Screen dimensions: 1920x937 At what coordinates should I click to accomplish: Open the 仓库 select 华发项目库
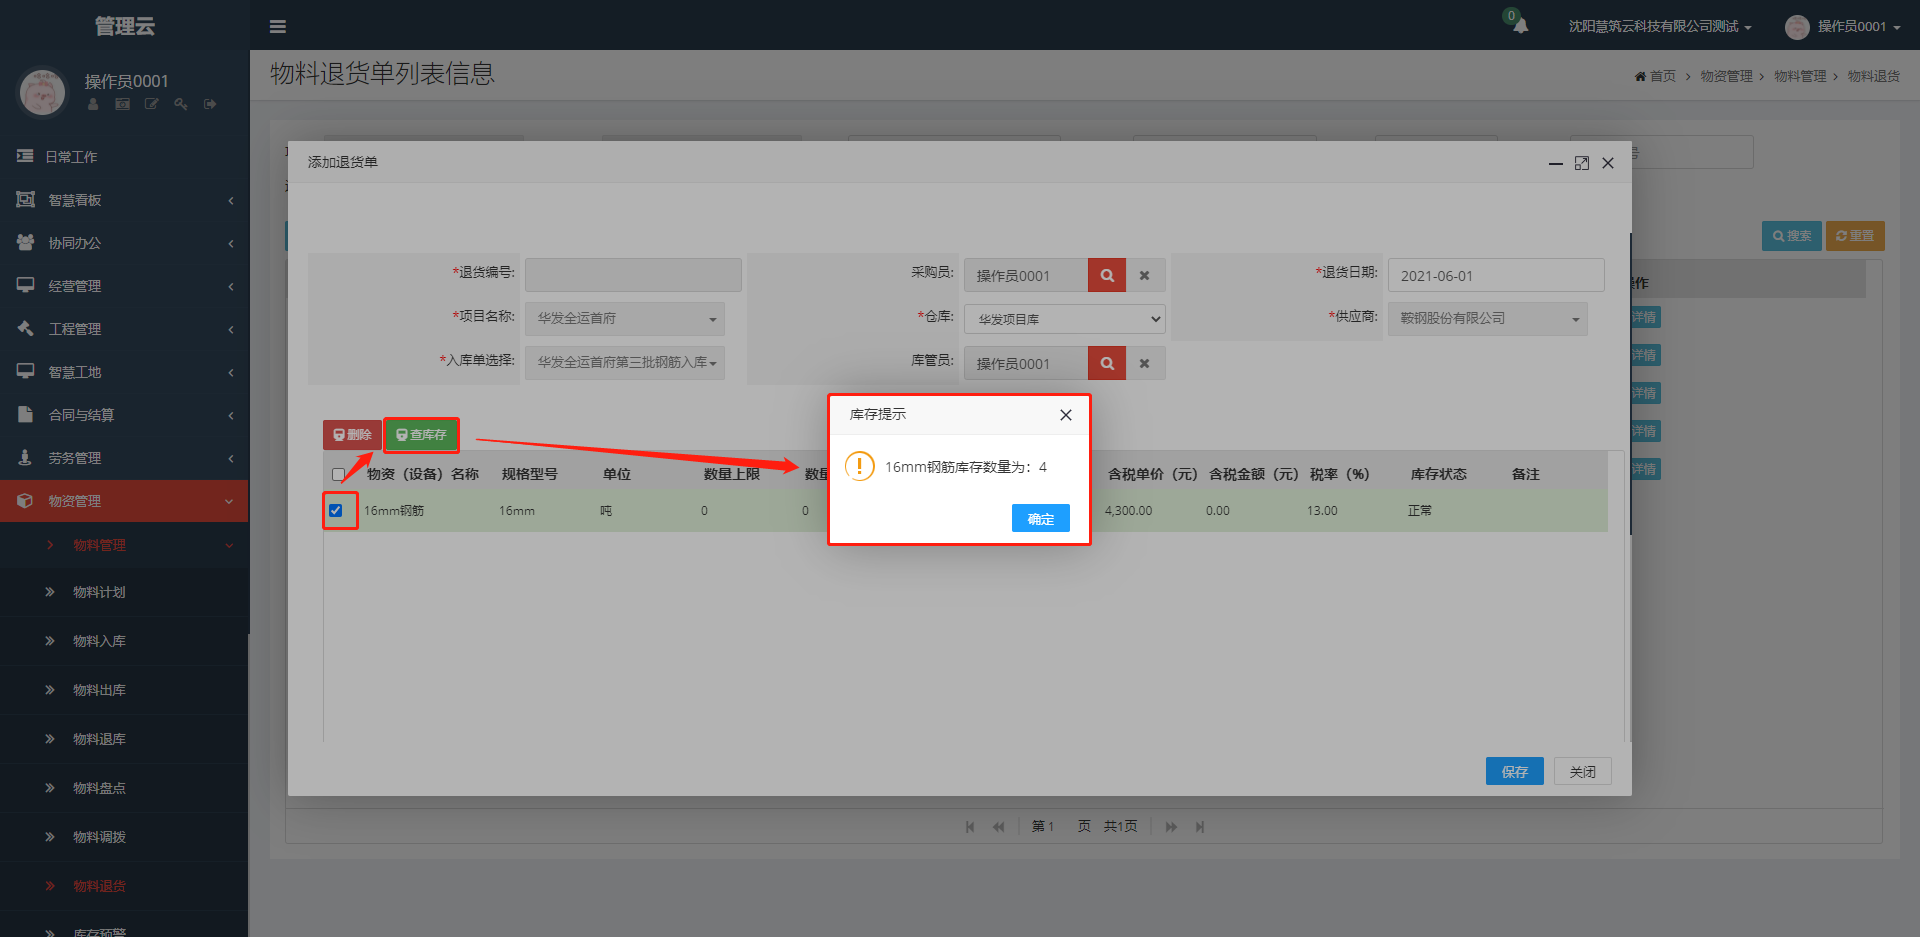point(1065,319)
